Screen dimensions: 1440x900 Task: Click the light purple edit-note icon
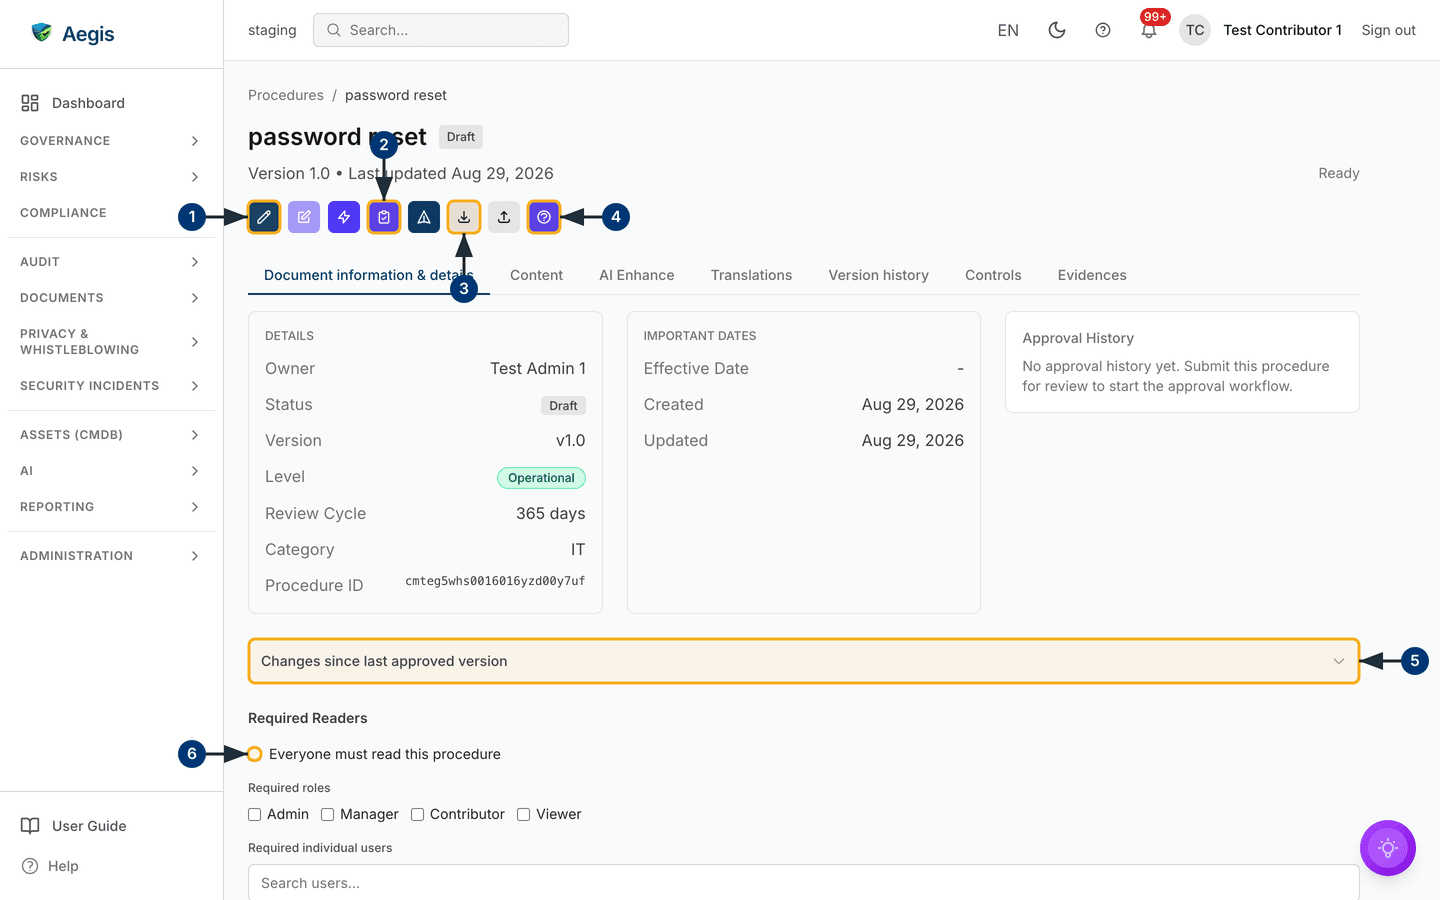(x=304, y=217)
